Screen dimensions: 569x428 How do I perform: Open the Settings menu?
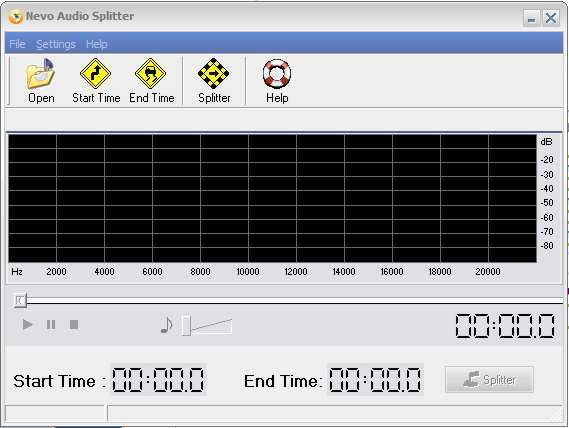(56, 44)
